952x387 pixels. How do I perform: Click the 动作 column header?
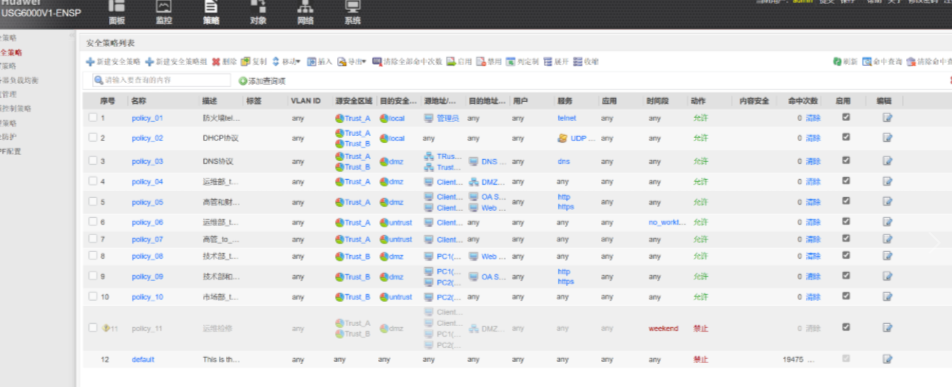[698, 101]
